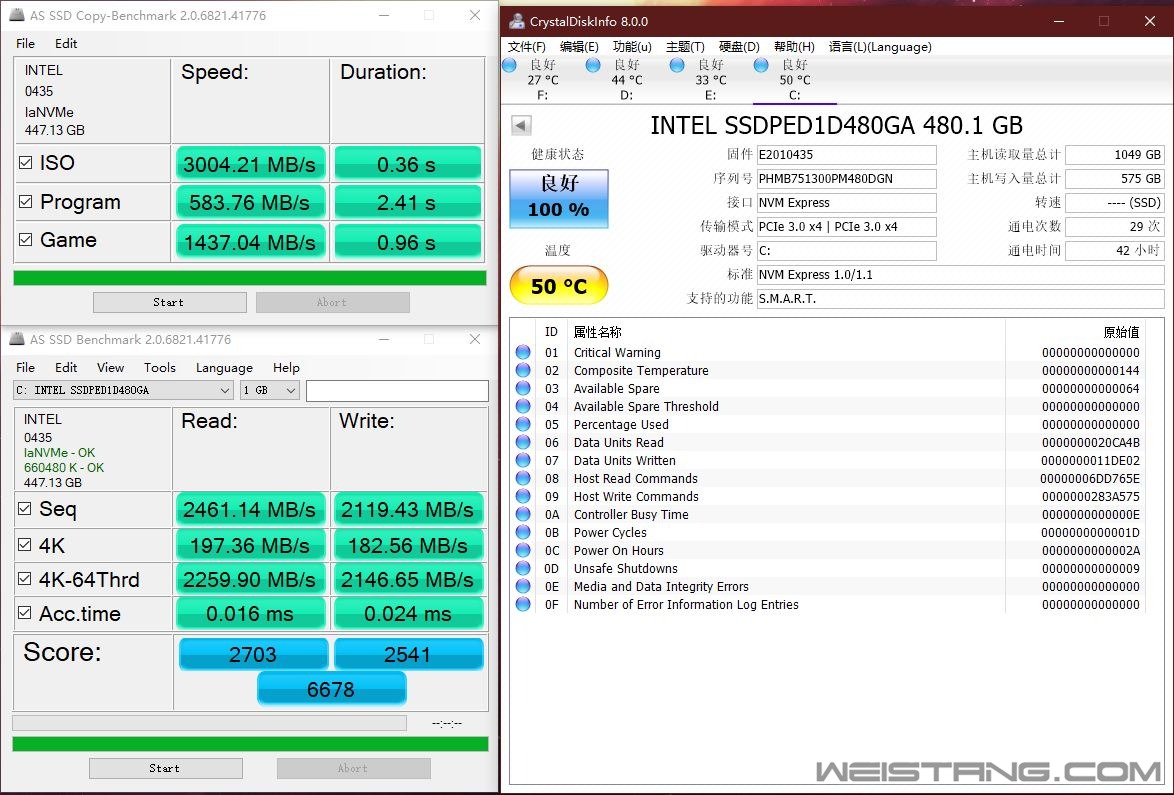Toggle the 4K-64Thrd benchmark checkbox
Viewport: 1174px width, 795px height.
tap(25, 579)
